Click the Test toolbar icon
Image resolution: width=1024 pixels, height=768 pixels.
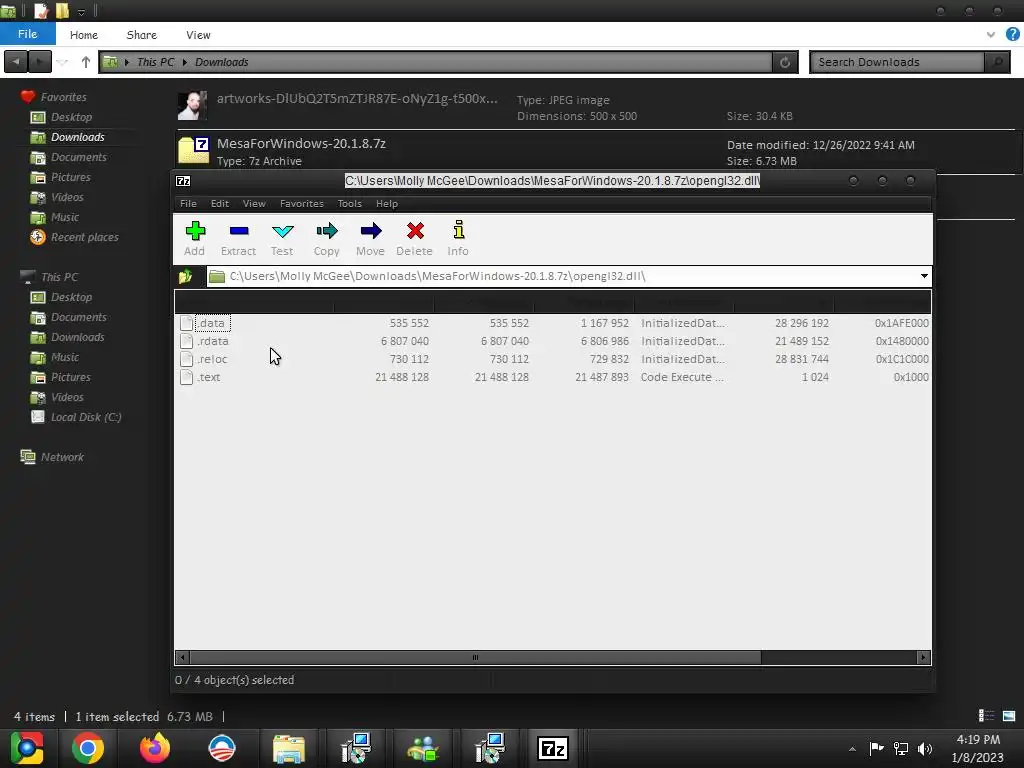[x=282, y=239]
